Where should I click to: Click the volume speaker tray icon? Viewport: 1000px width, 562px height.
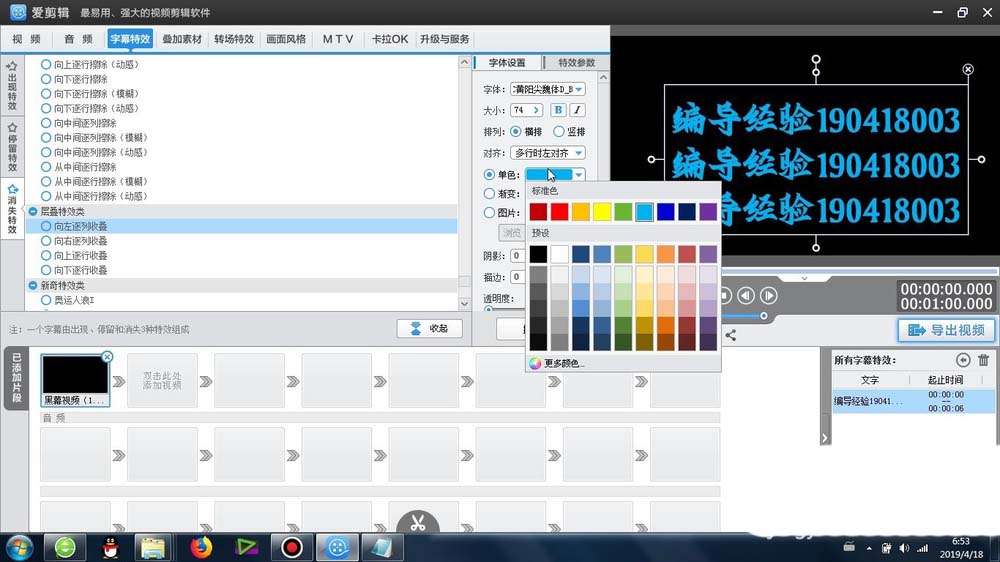coord(904,548)
